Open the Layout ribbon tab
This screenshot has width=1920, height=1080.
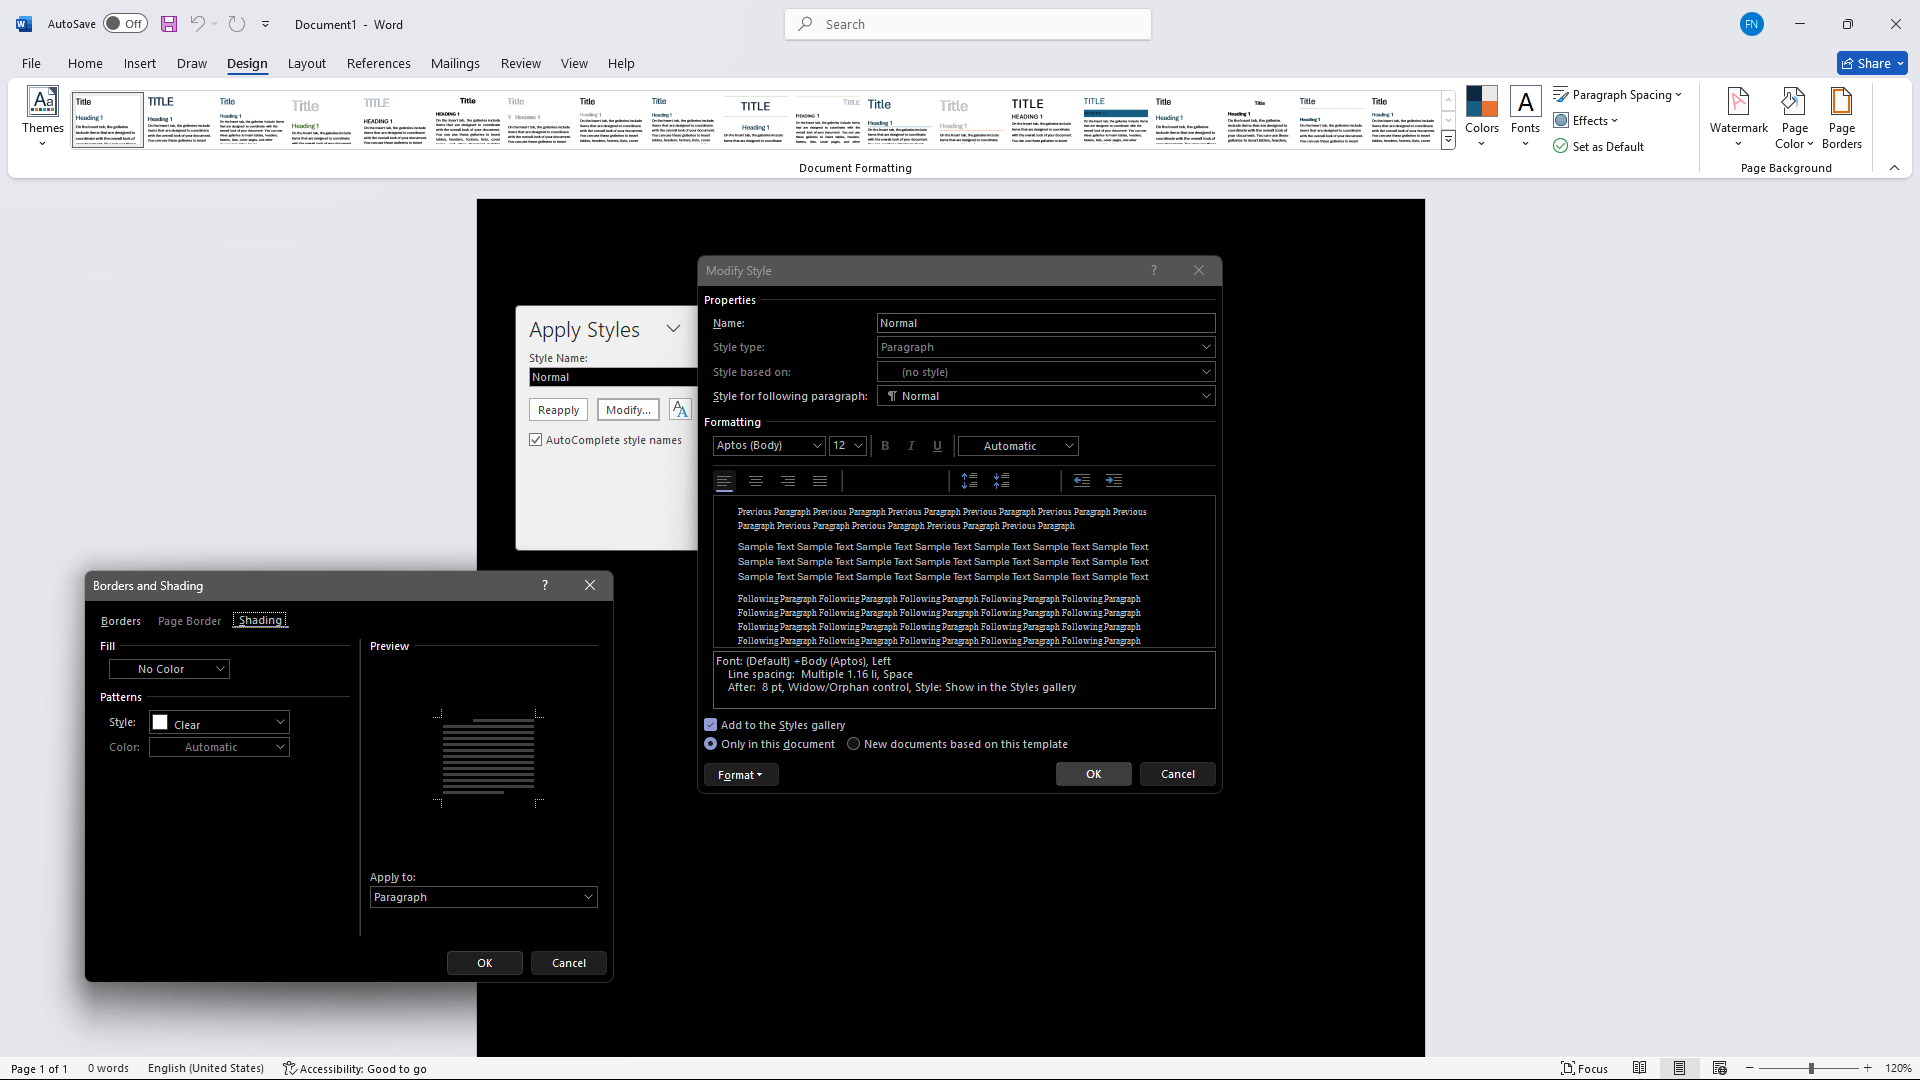306,63
